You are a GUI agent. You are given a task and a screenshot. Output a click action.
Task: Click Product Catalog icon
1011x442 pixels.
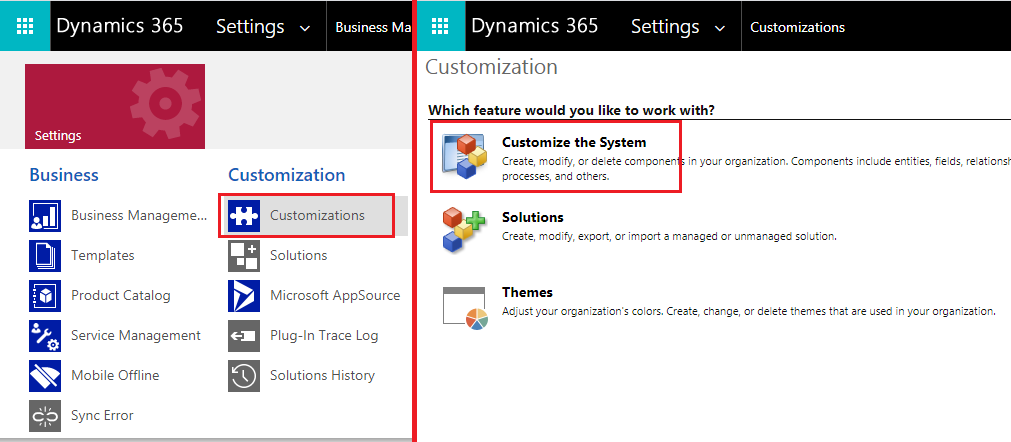[x=45, y=296]
